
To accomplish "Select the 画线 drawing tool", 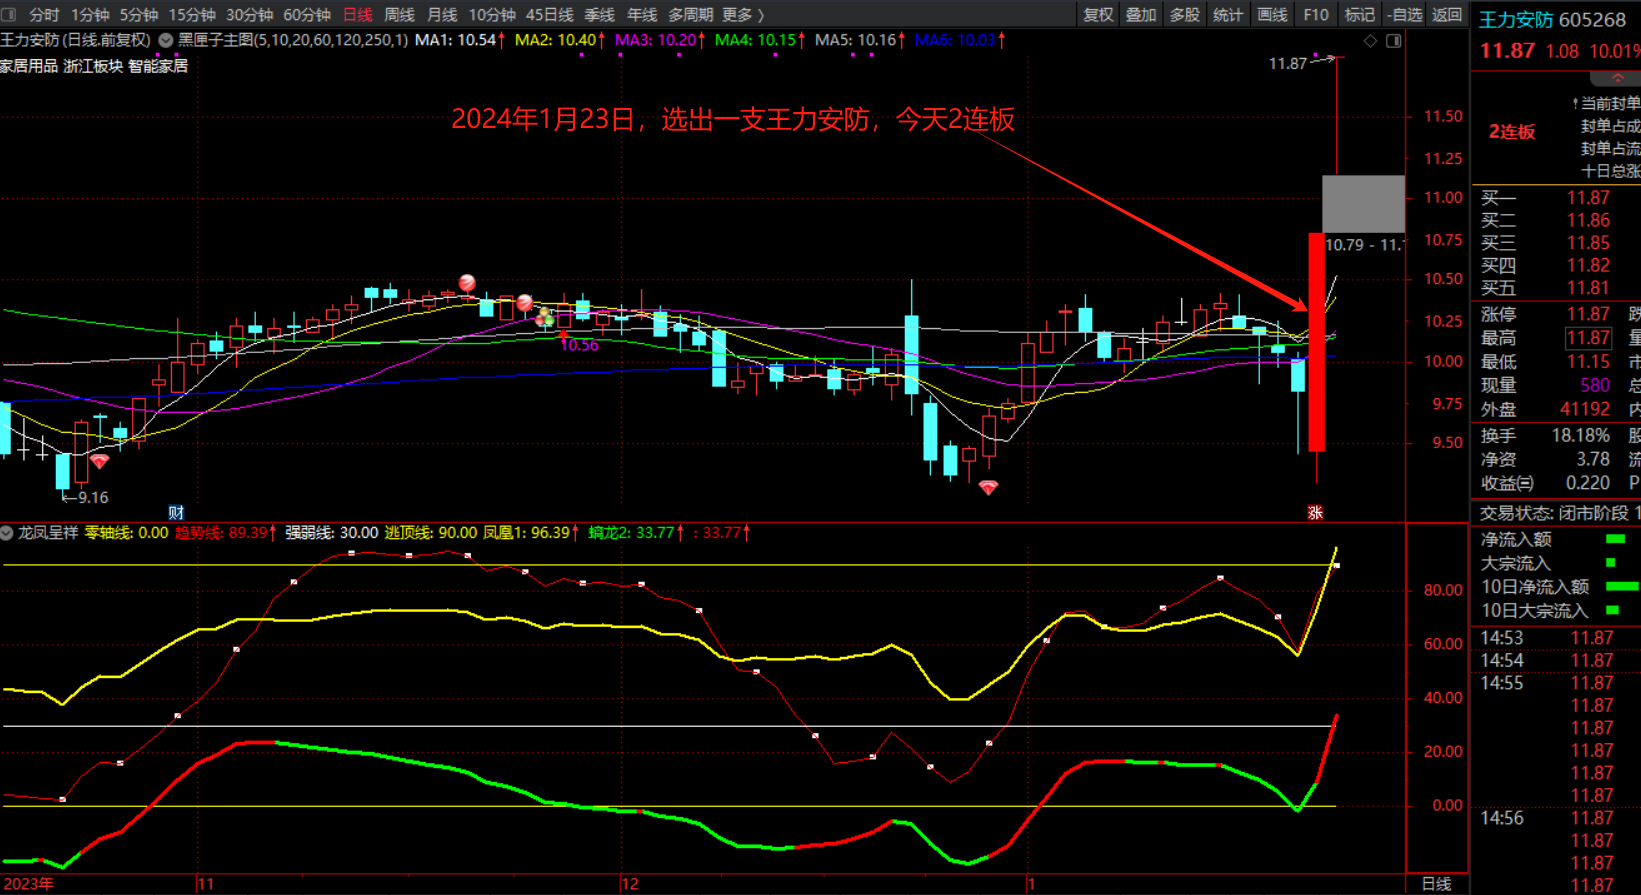I will [1272, 15].
